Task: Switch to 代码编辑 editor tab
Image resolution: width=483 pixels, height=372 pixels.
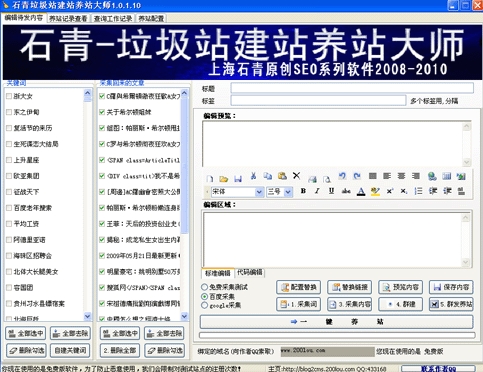Action: 250,273
